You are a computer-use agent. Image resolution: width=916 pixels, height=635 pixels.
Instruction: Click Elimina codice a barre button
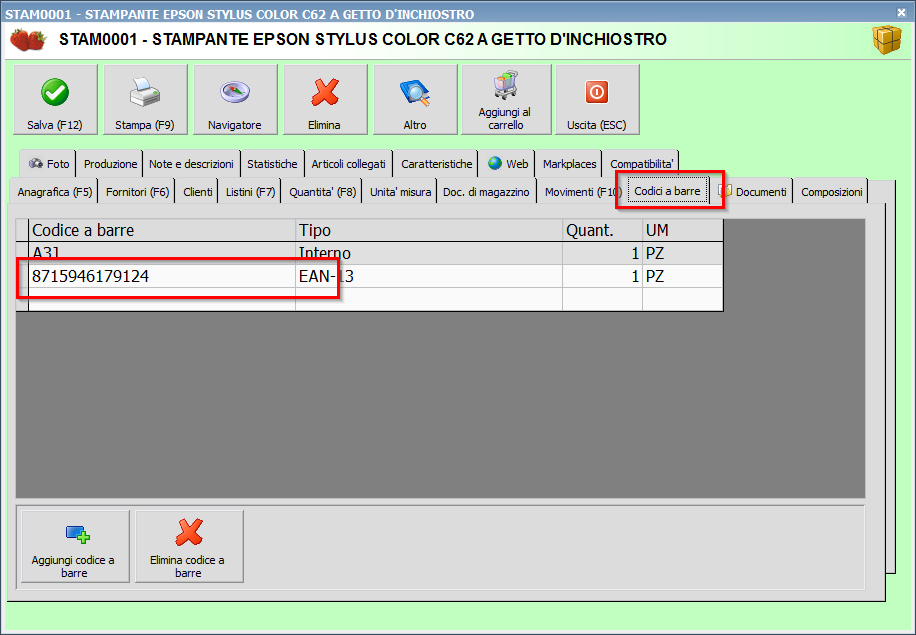189,546
